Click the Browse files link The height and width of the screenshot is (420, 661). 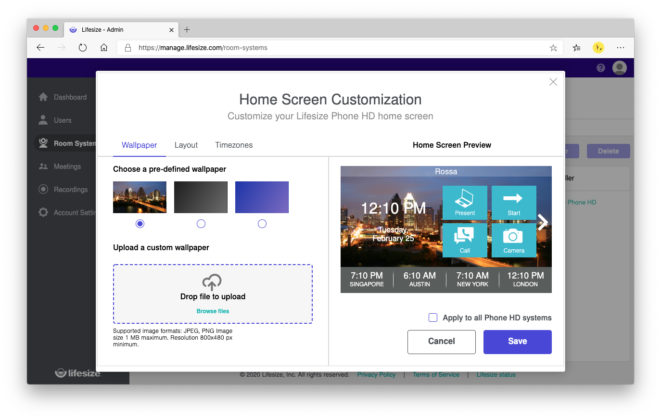tap(213, 311)
